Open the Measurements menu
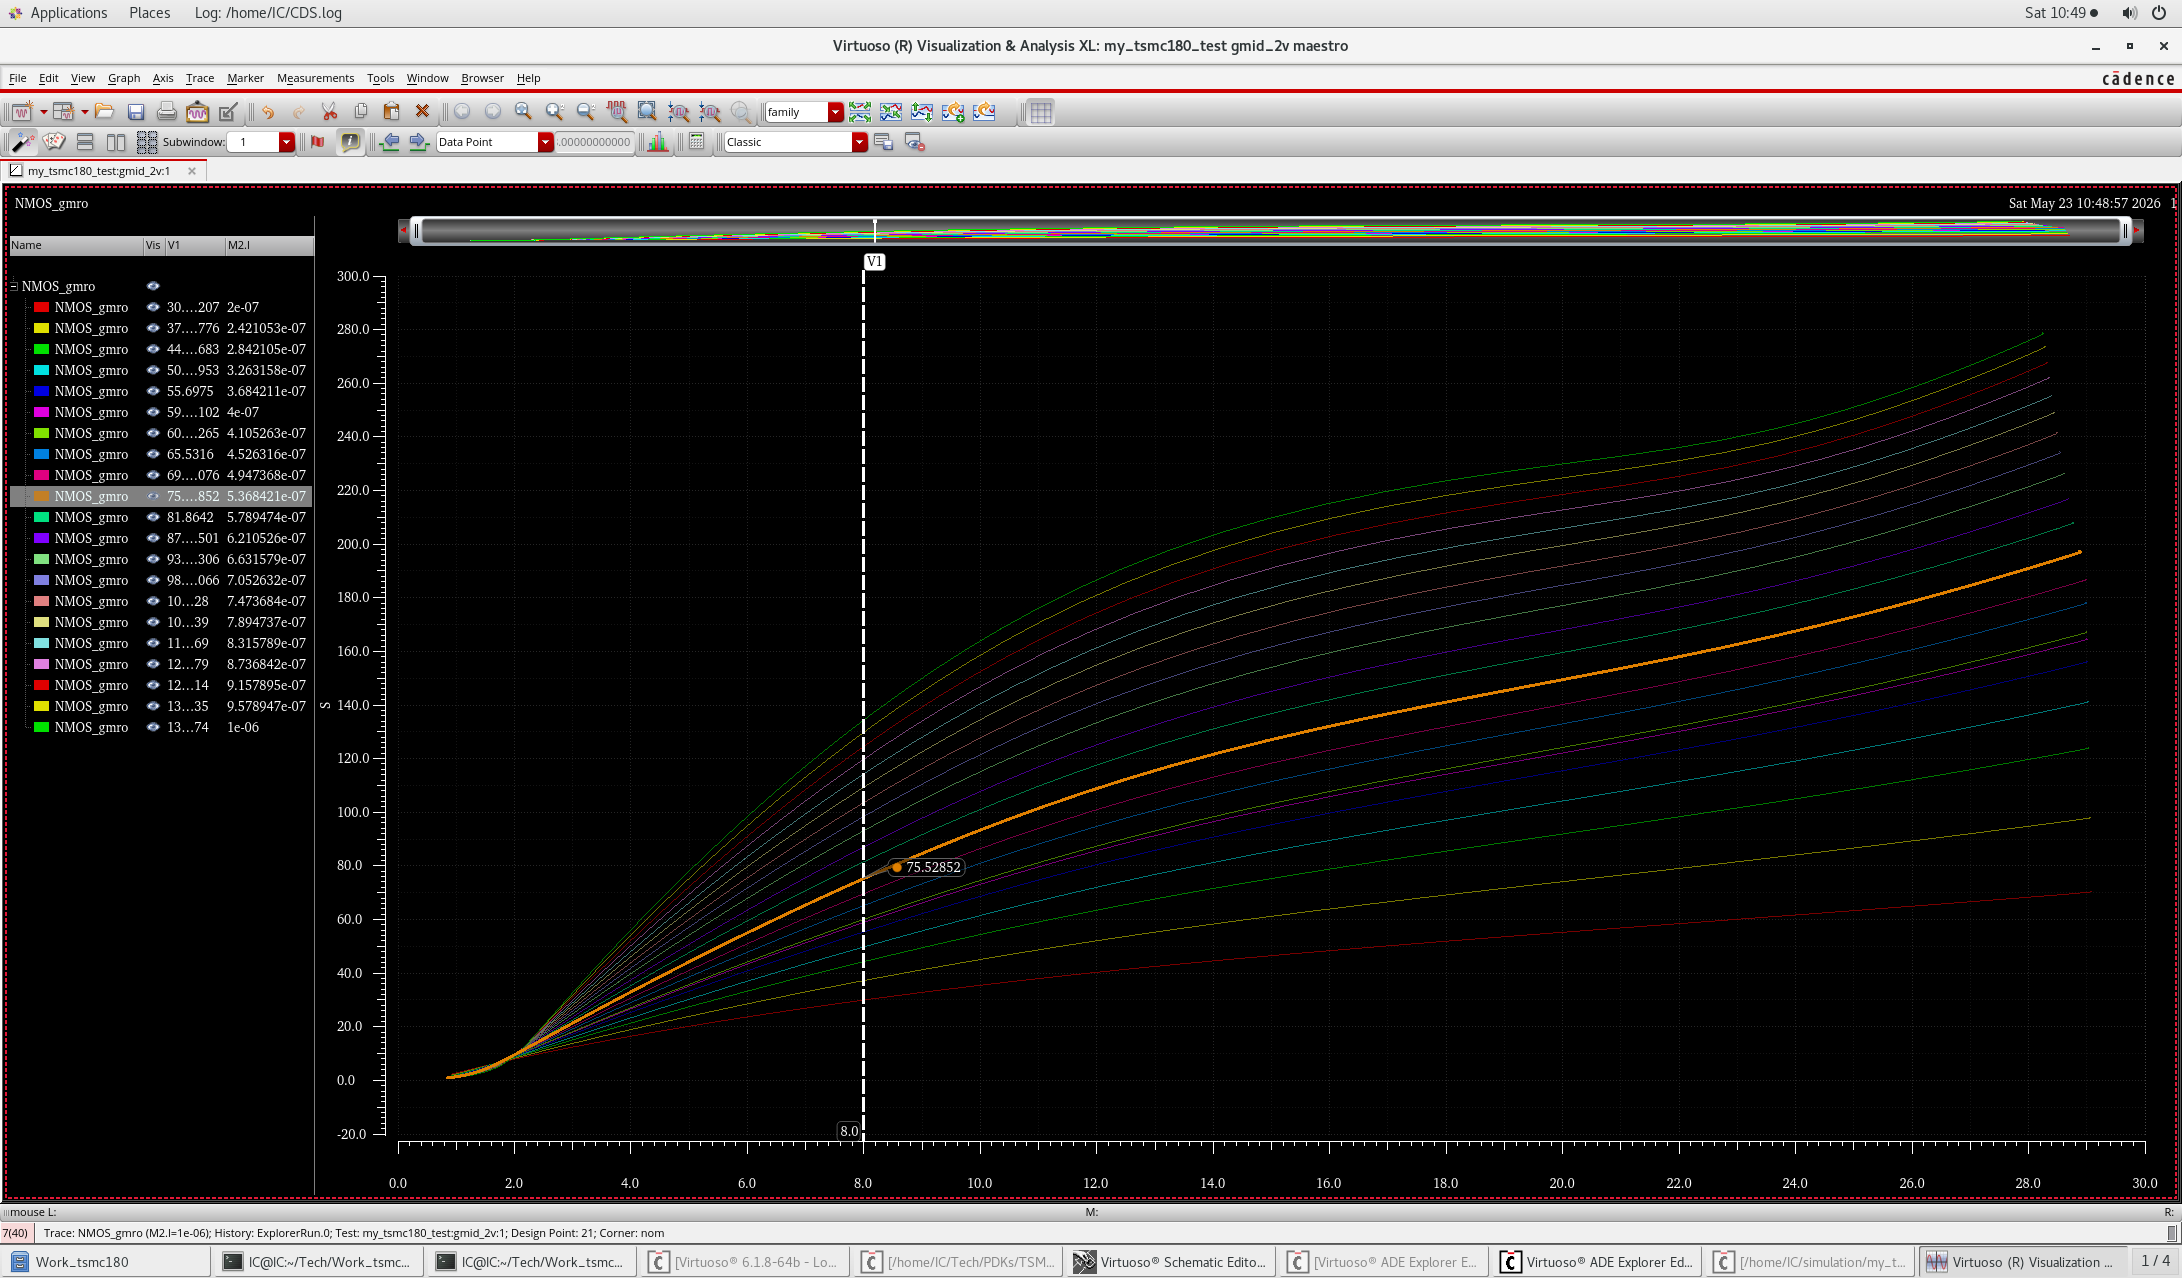 click(315, 78)
